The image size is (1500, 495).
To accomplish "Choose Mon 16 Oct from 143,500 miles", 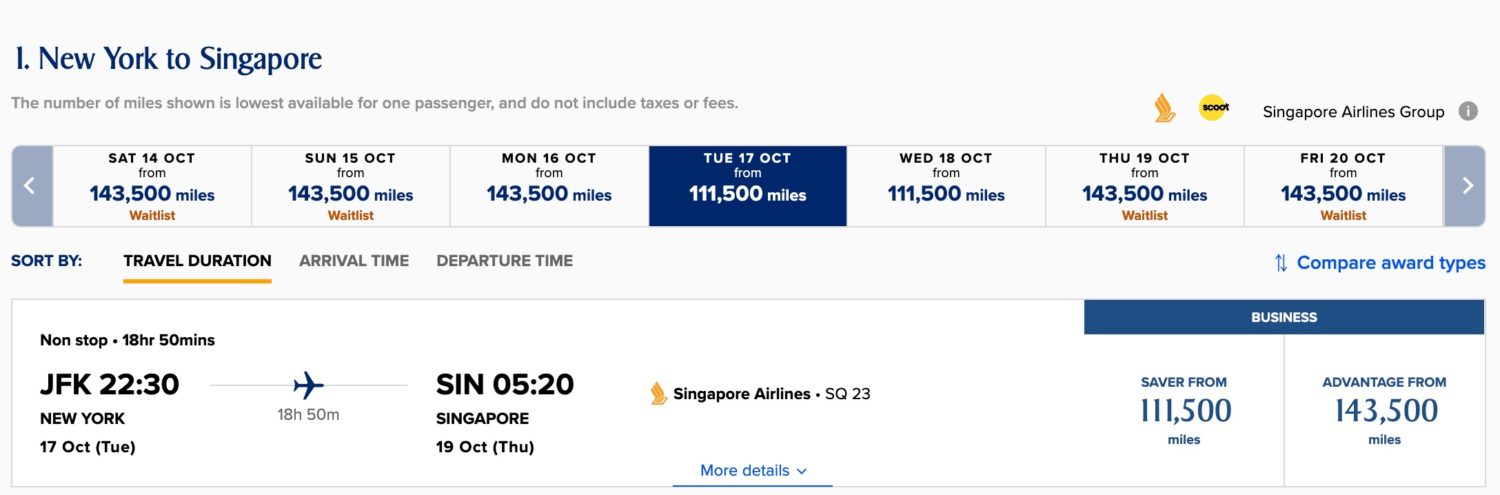I will 549,186.
